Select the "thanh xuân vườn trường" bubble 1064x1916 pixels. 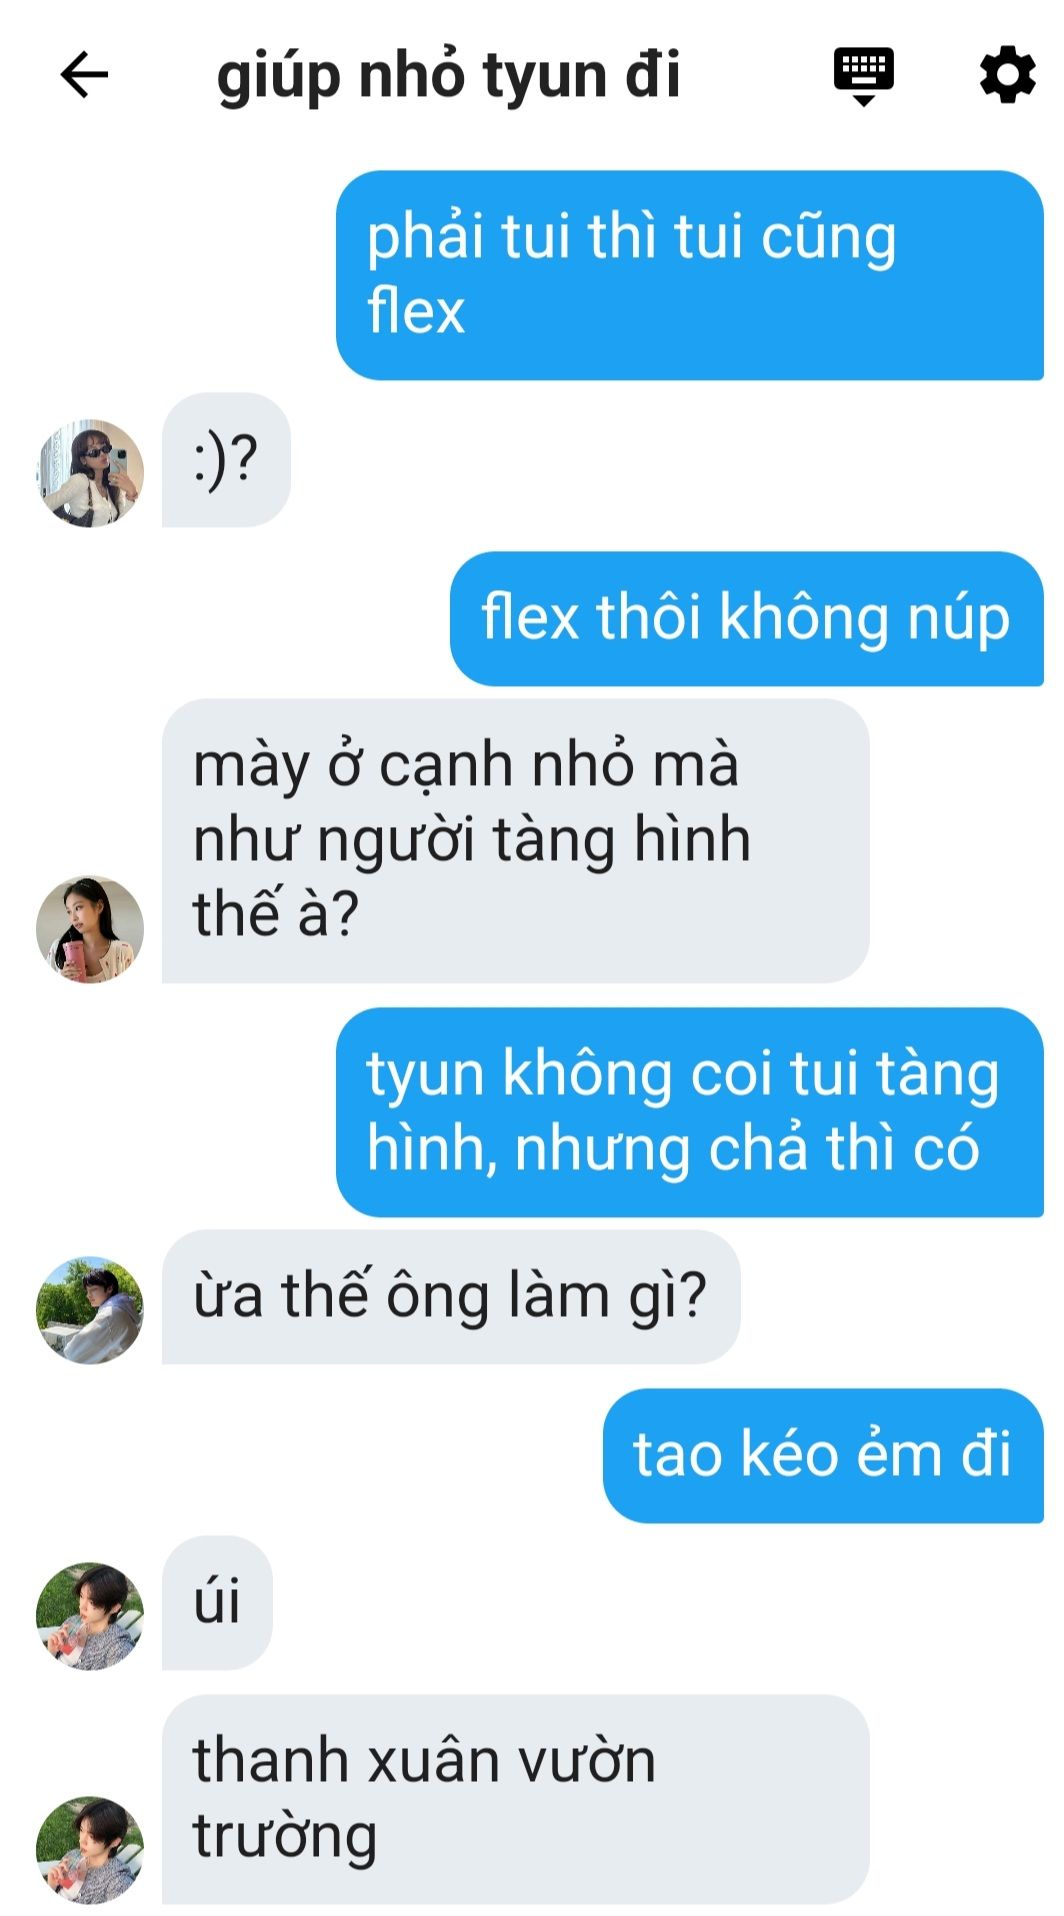tap(515, 1799)
